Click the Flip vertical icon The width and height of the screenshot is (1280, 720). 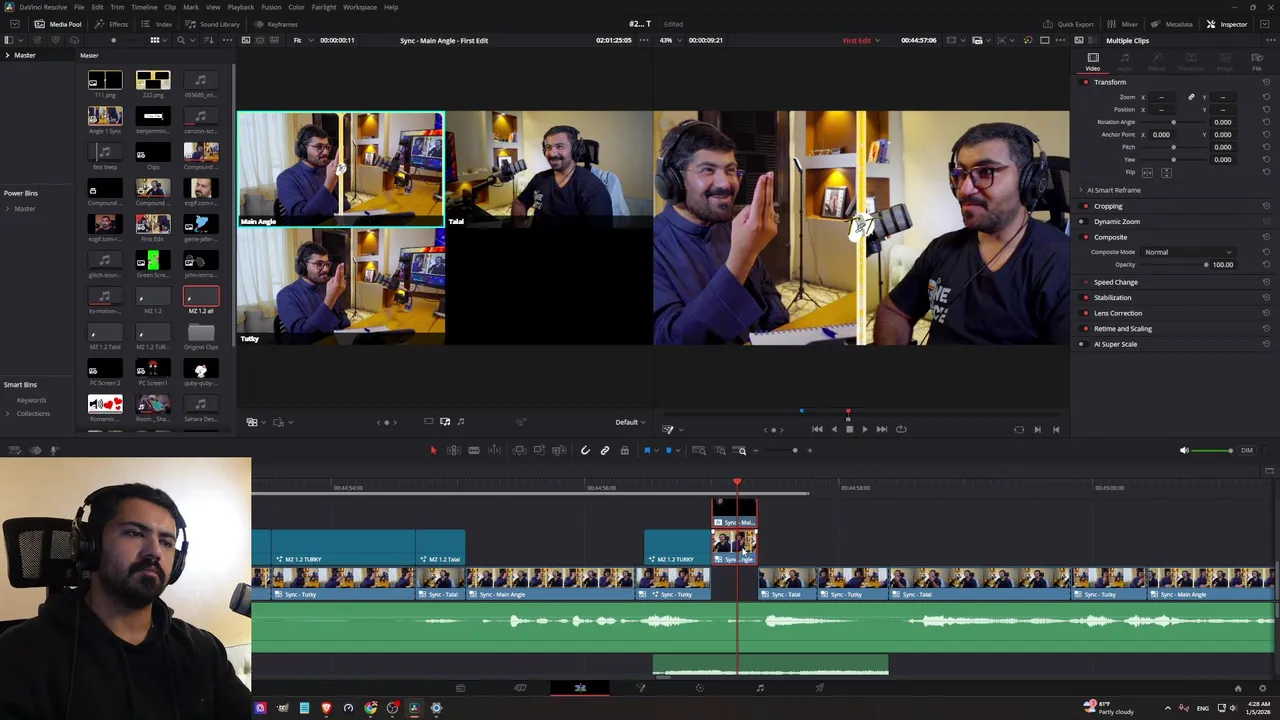coord(1166,173)
